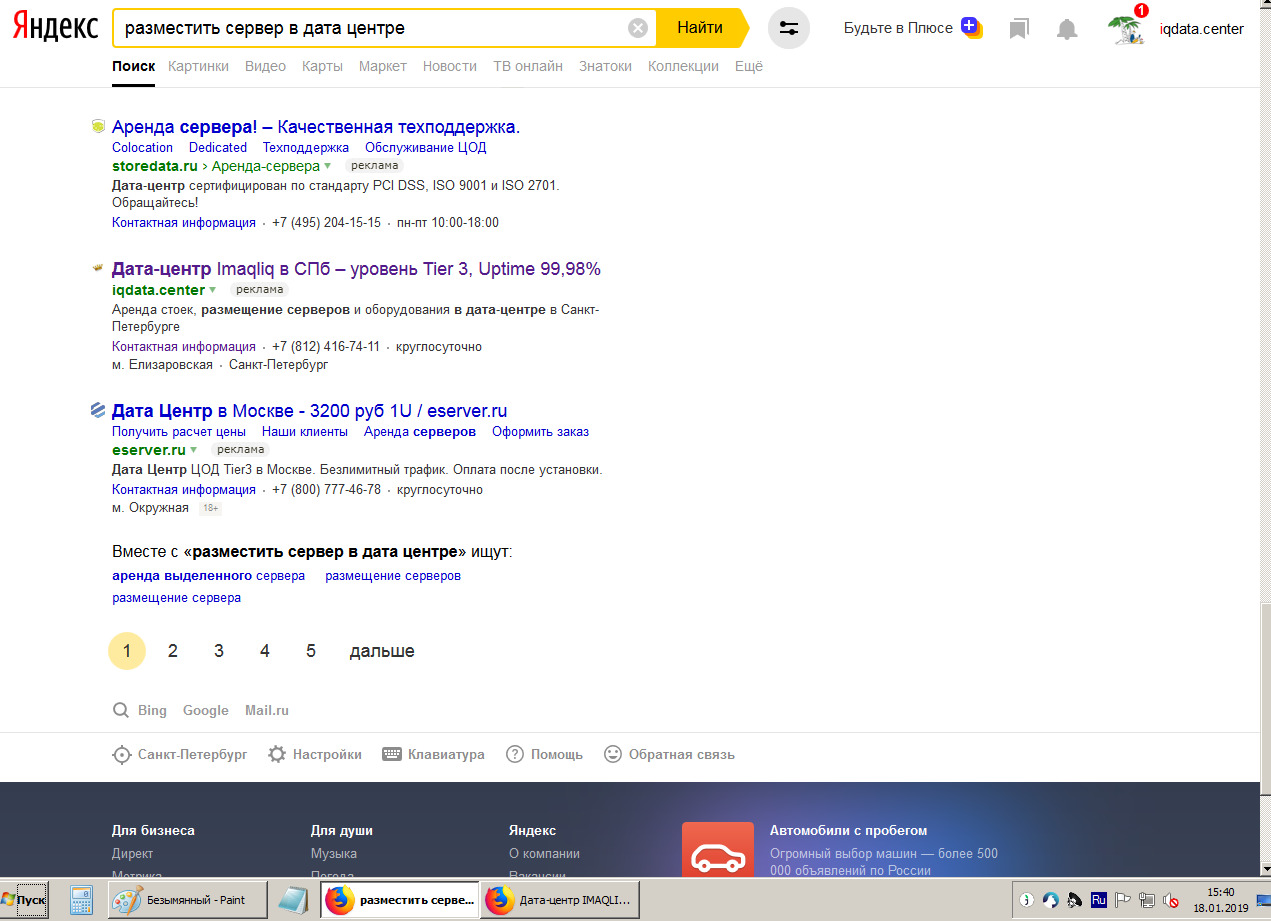The width and height of the screenshot is (1271, 921).
Task: Repeat this search on Mail.ru
Action: coord(267,710)
